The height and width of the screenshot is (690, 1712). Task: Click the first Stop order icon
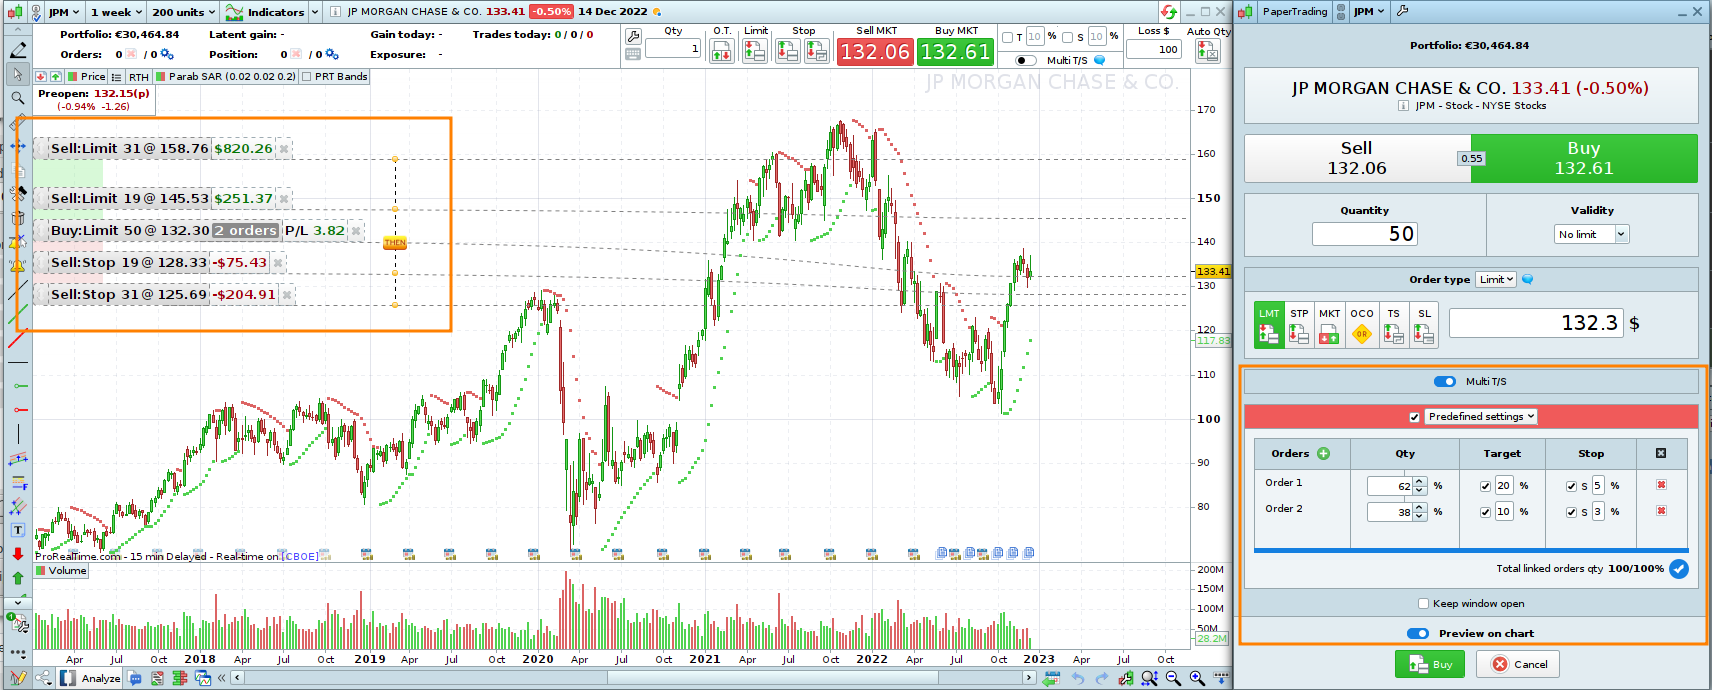[788, 51]
